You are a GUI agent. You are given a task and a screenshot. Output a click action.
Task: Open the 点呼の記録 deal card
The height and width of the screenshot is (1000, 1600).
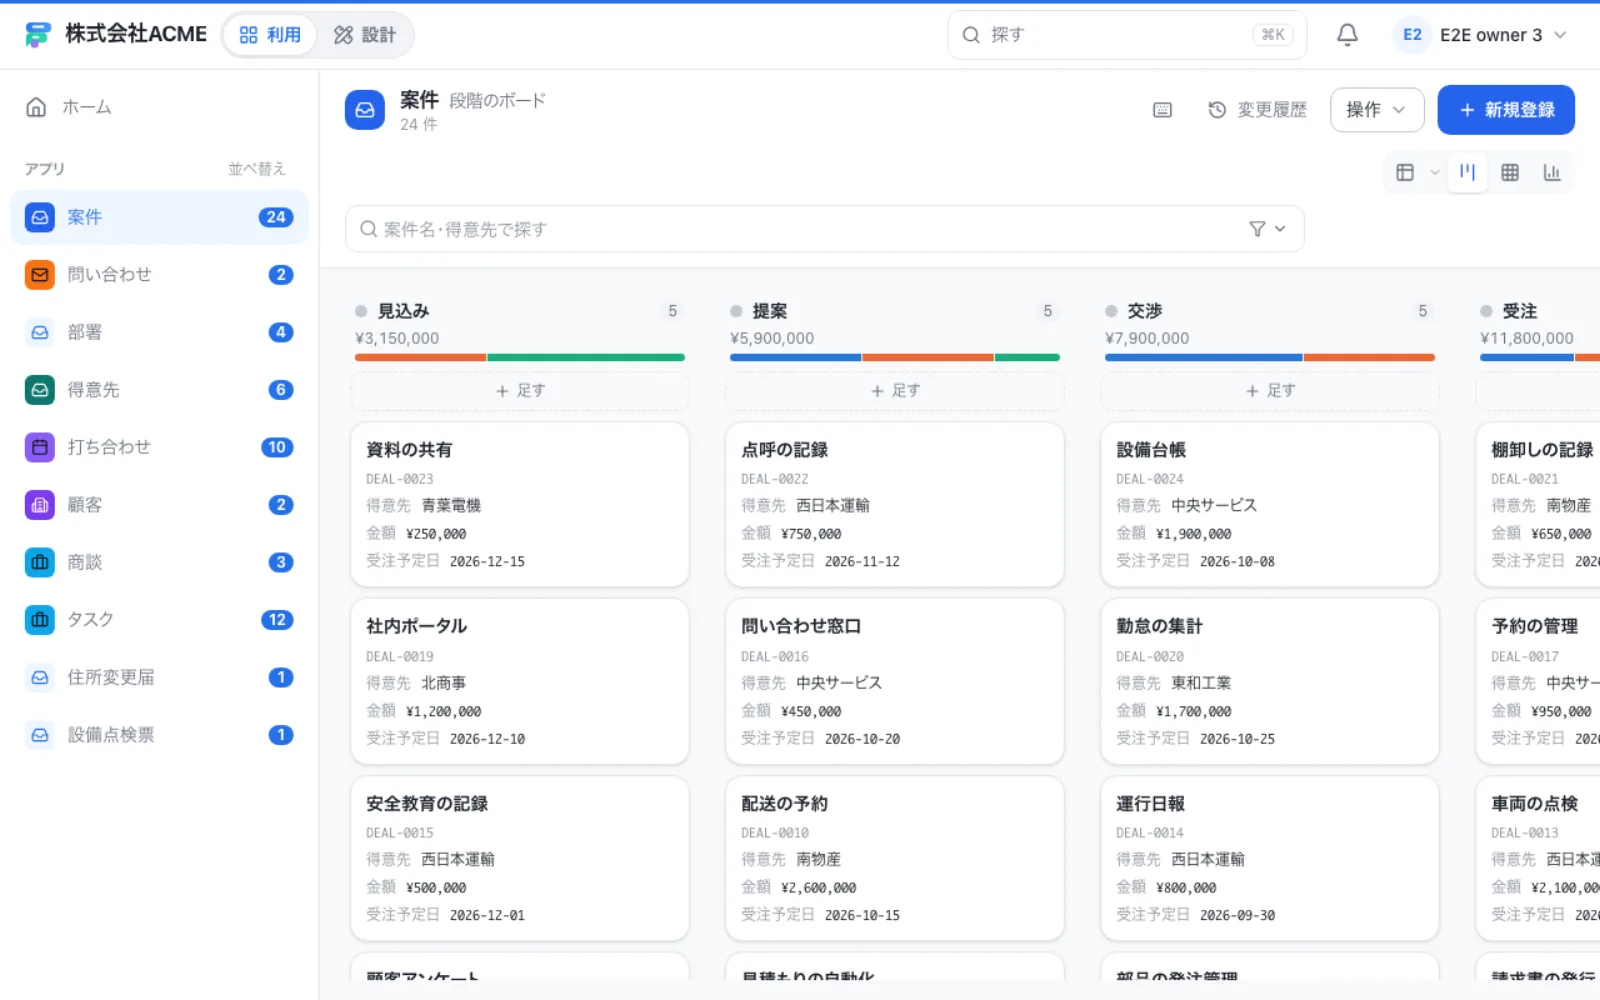895,505
